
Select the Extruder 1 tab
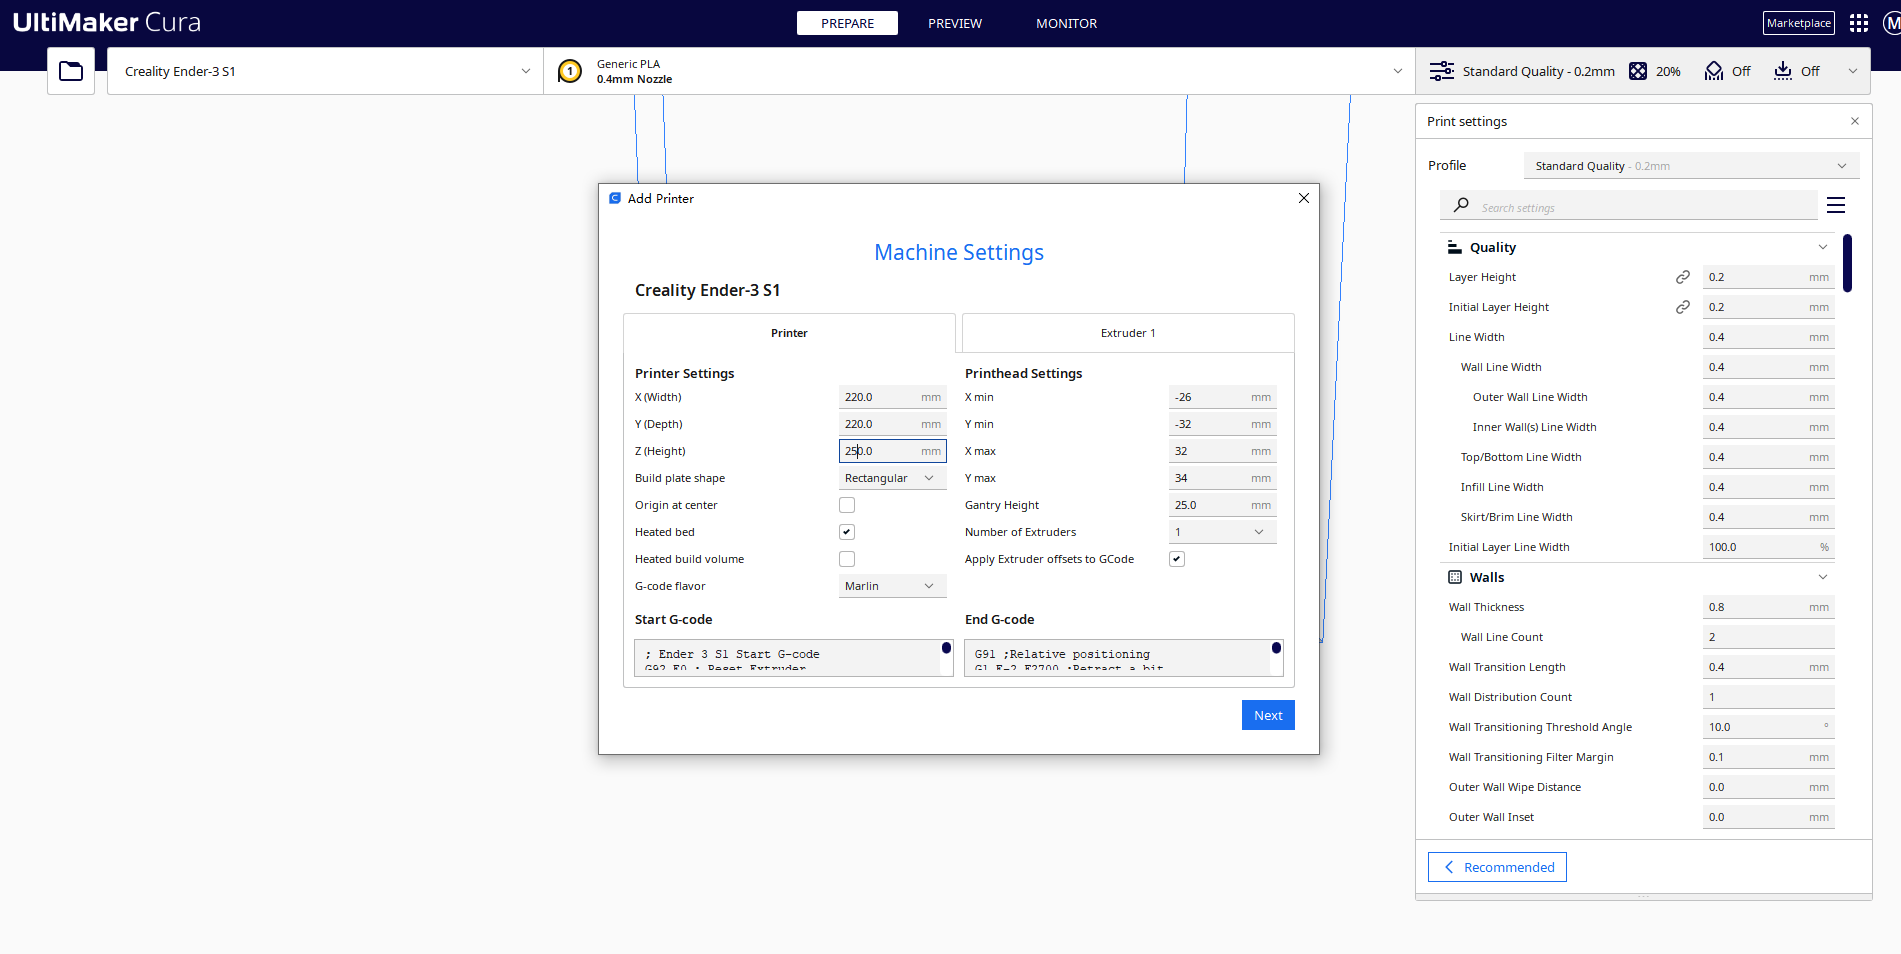coord(1128,333)
